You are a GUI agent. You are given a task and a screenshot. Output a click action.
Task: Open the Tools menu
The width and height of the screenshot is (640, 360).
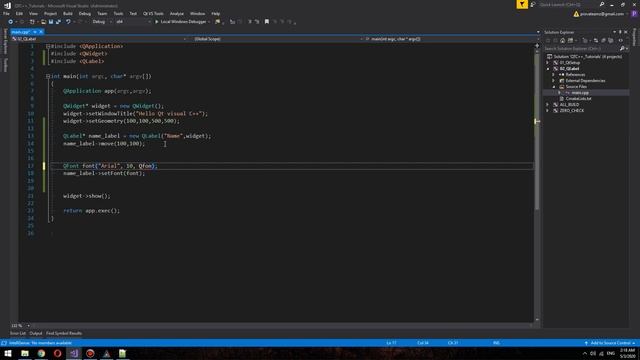click(118, 13)
